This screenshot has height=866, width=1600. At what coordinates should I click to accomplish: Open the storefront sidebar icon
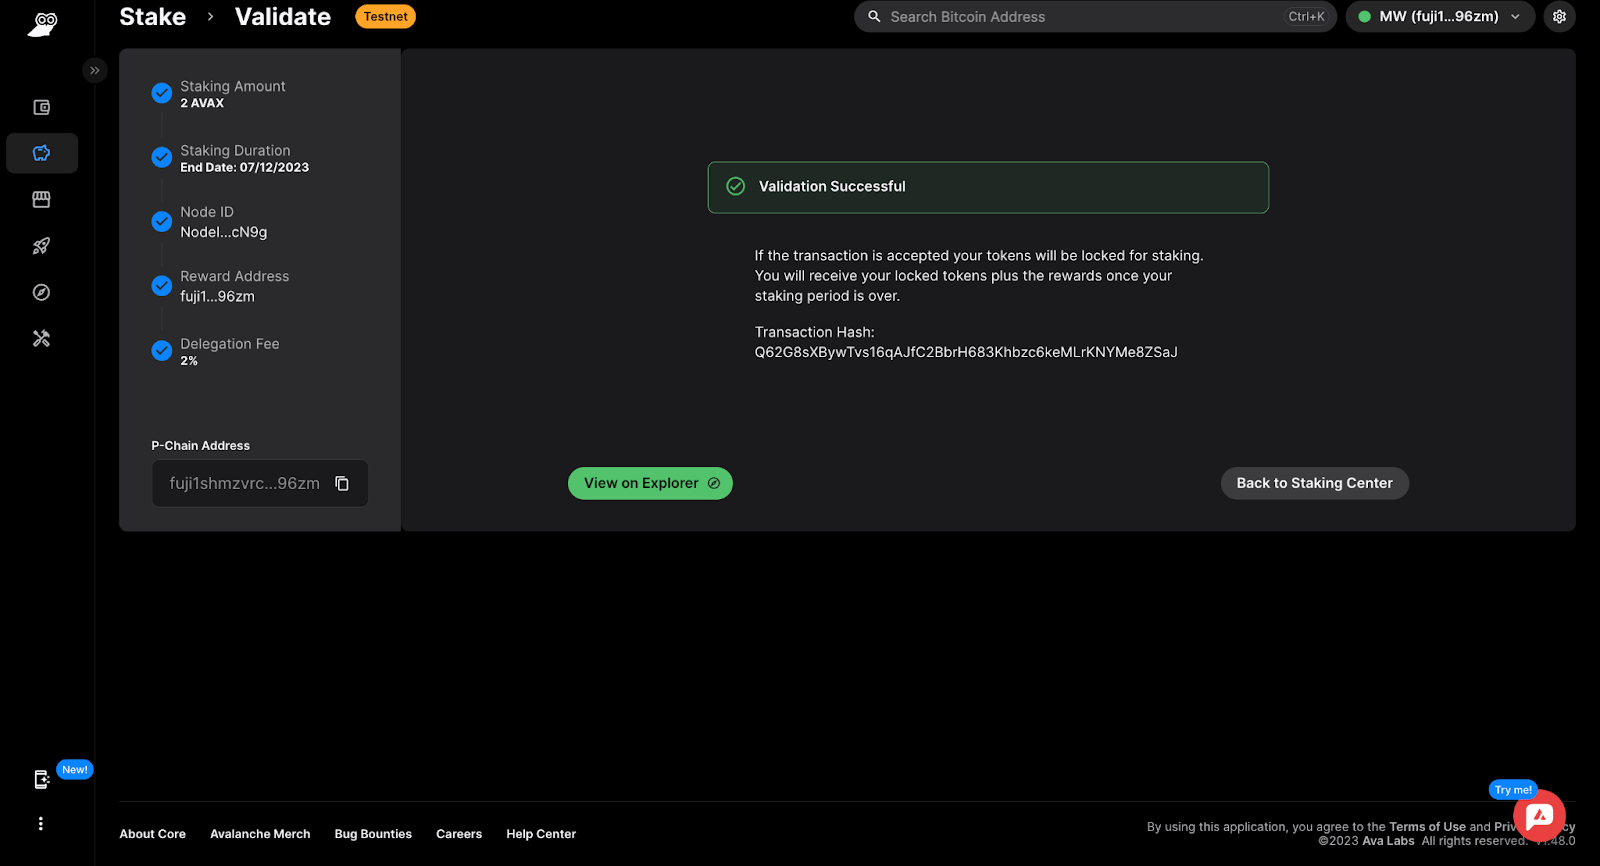[x=42, y=200]
